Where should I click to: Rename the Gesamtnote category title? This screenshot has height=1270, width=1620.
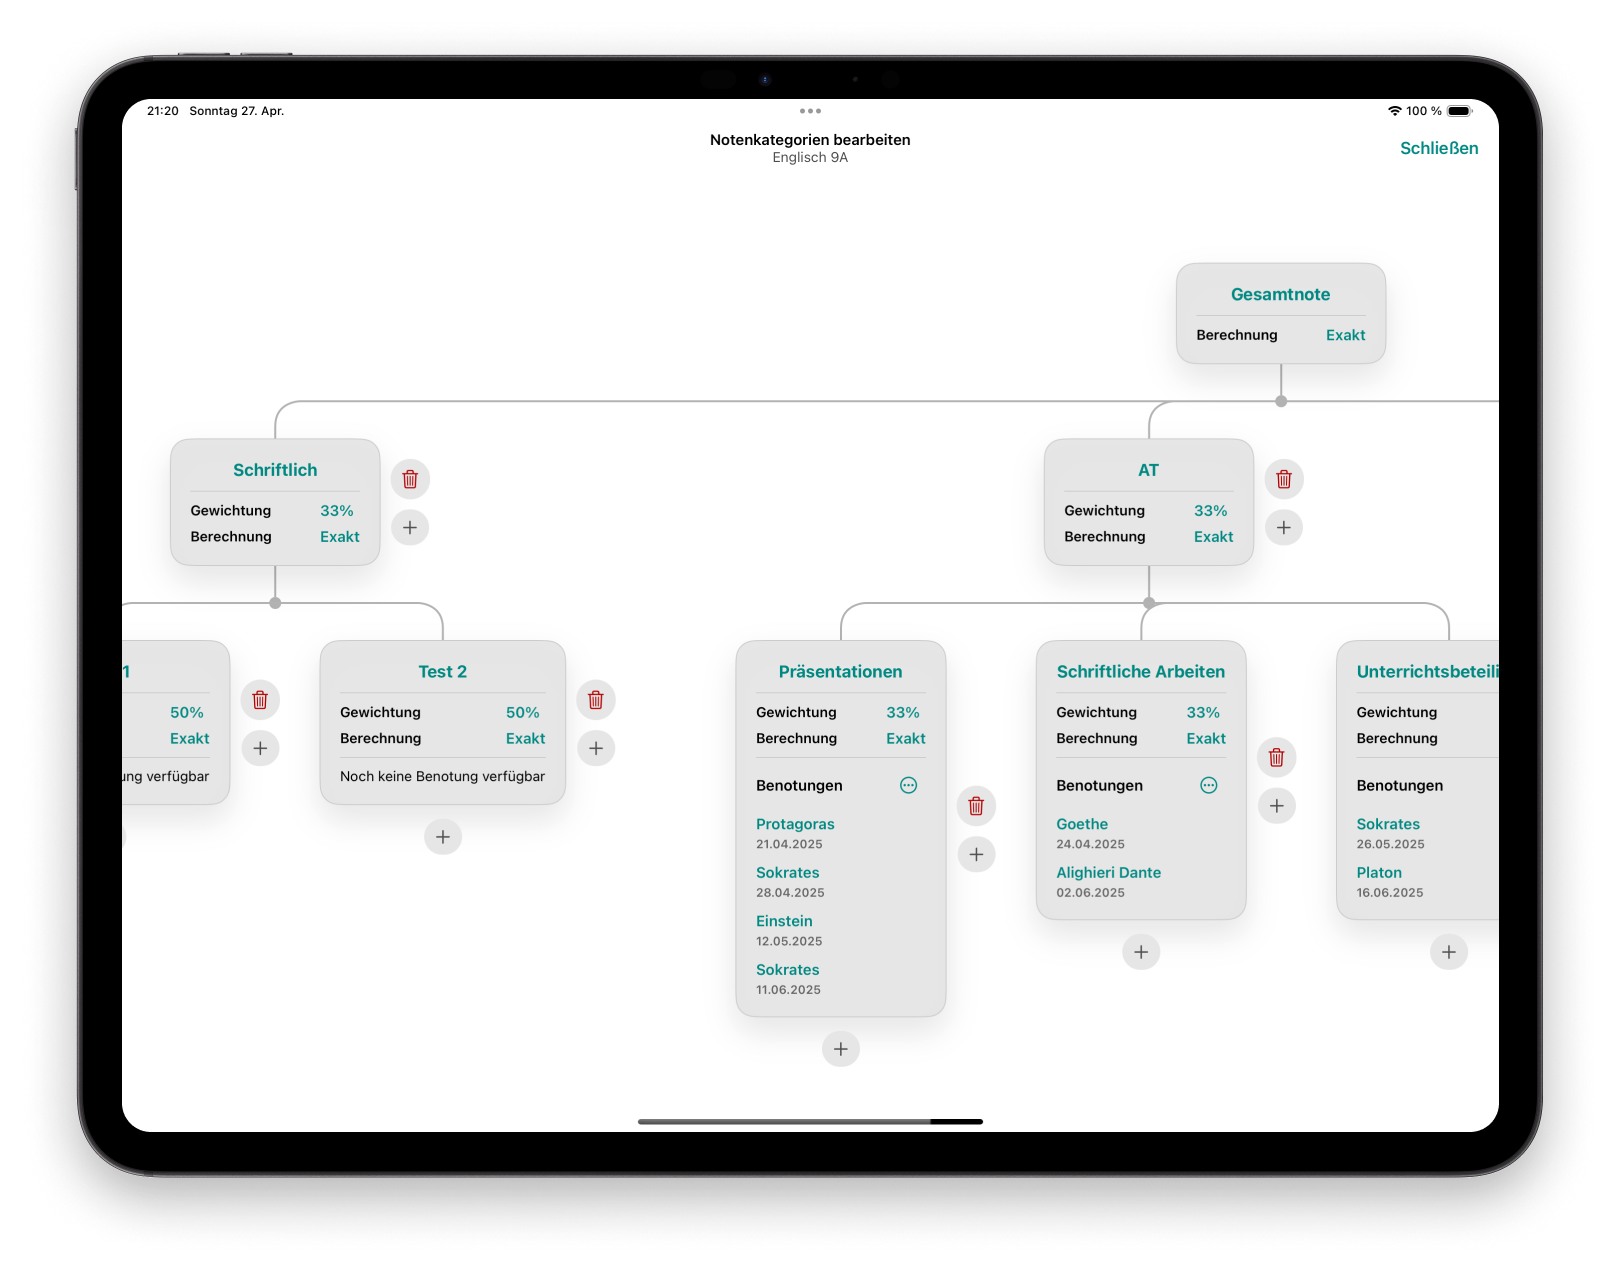1281,294
